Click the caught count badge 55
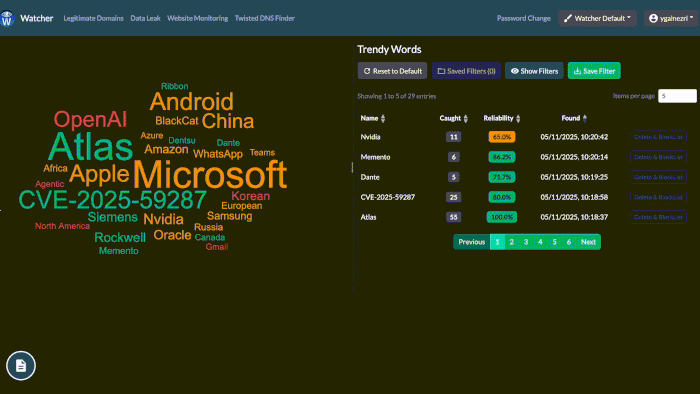Viewport: 700px width, 394px height. tap(454, 217)
